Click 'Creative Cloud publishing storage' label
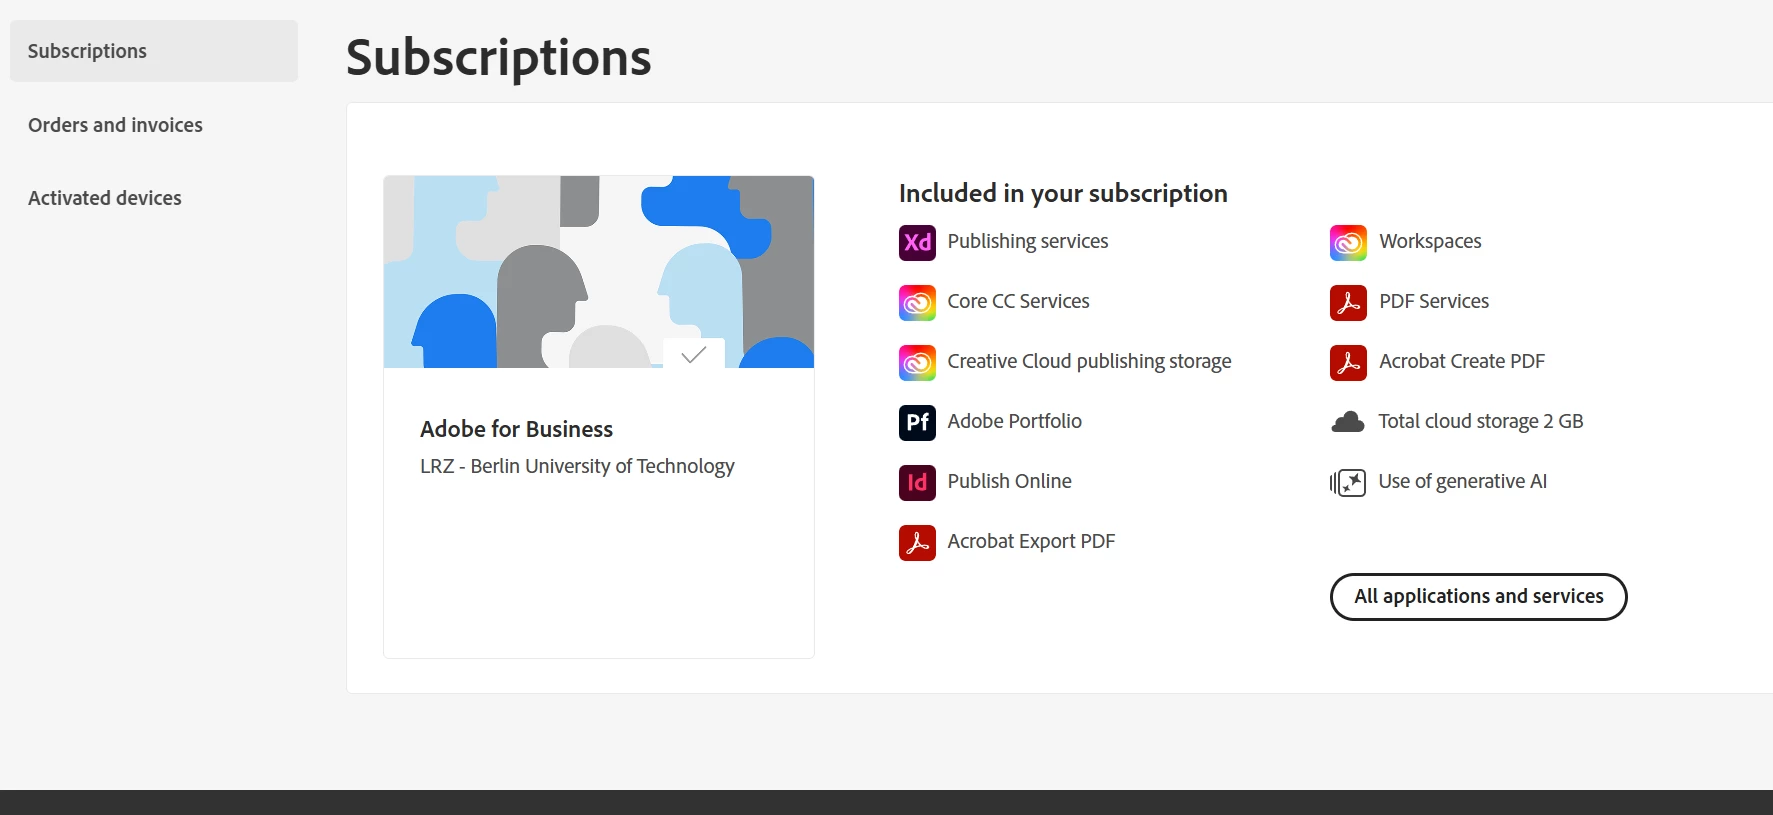The width and height of the screenshot is (1773, 815). click(1089, 361)
